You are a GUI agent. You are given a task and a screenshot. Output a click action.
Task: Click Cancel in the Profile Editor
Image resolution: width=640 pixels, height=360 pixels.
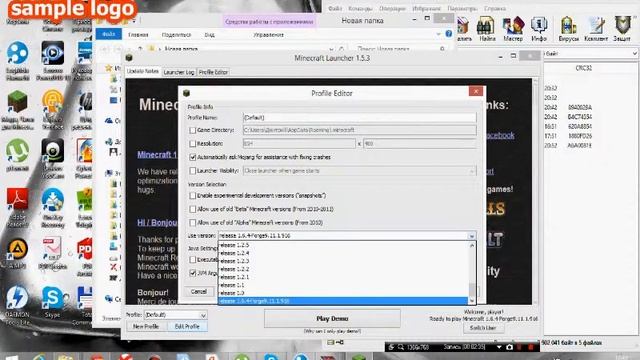click(199, 291)
